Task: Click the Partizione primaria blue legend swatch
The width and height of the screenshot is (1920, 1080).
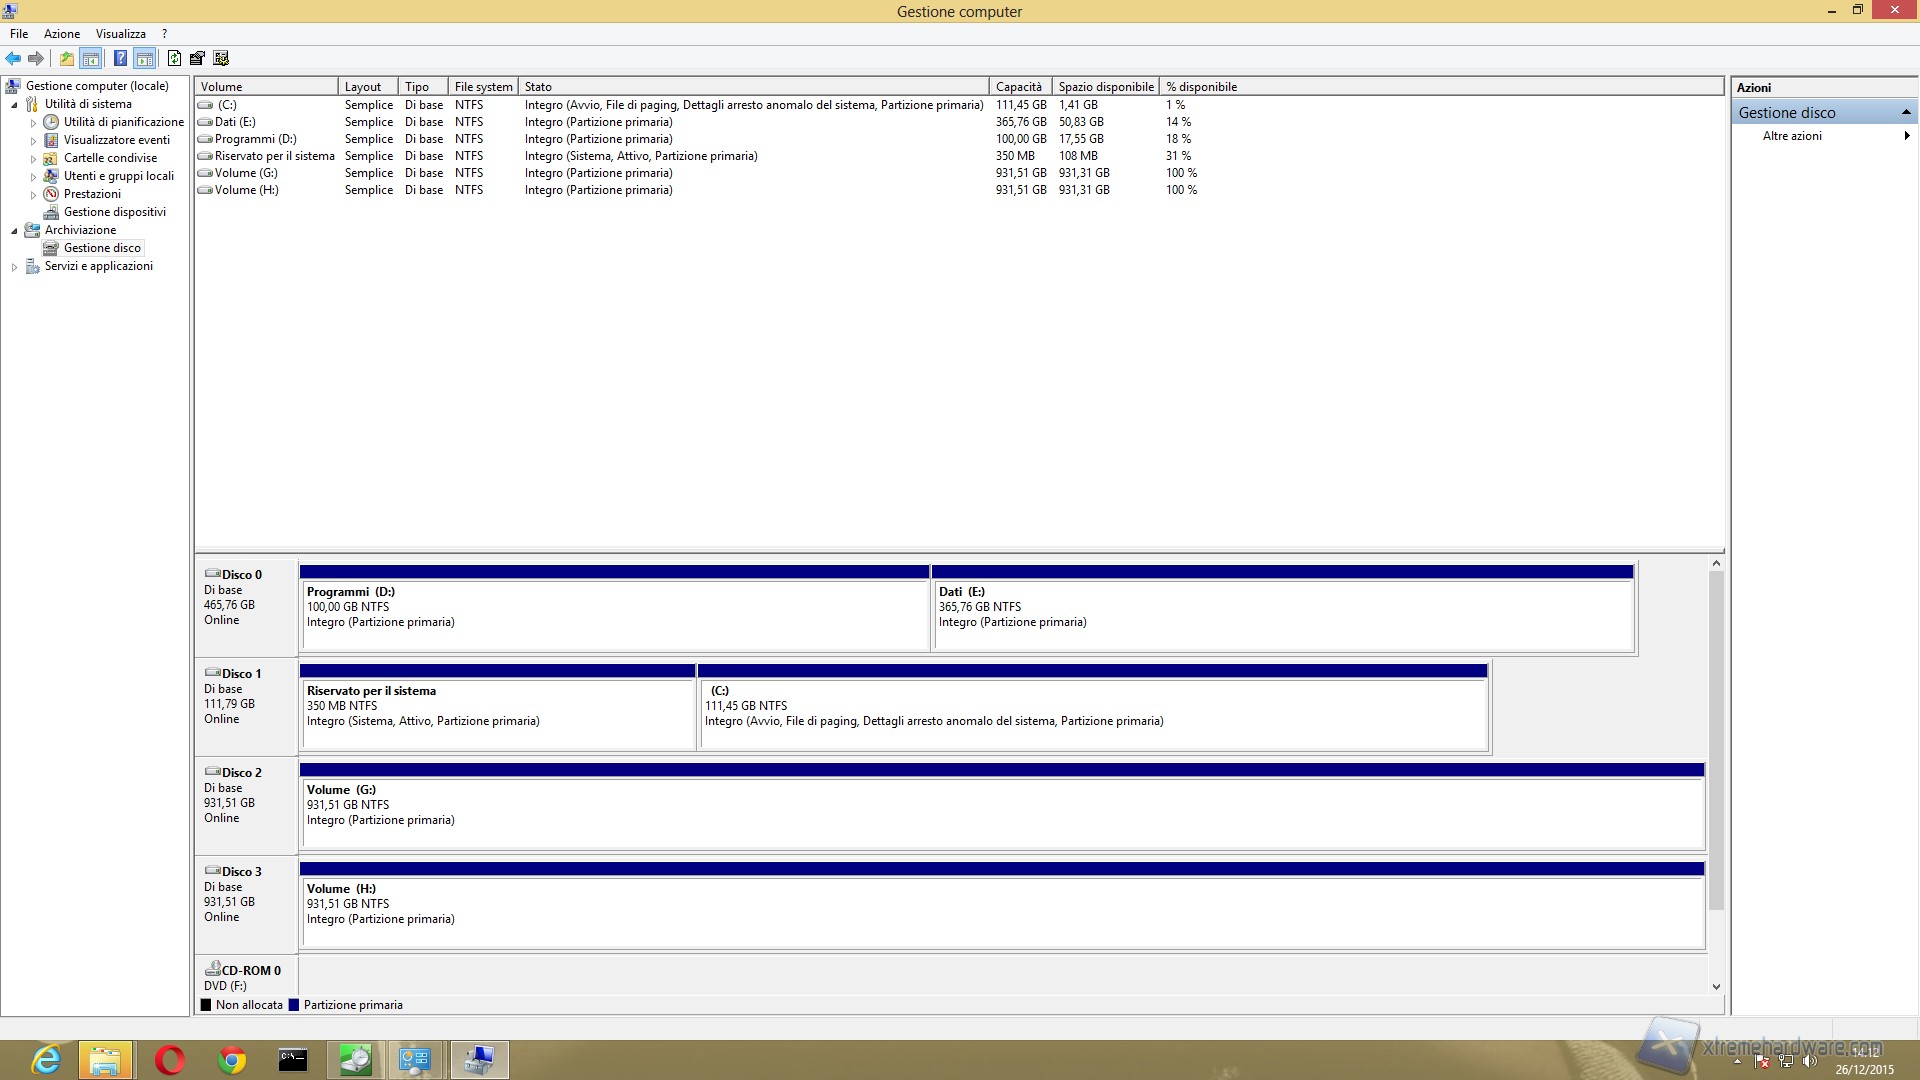Action: coord(294,1005)
